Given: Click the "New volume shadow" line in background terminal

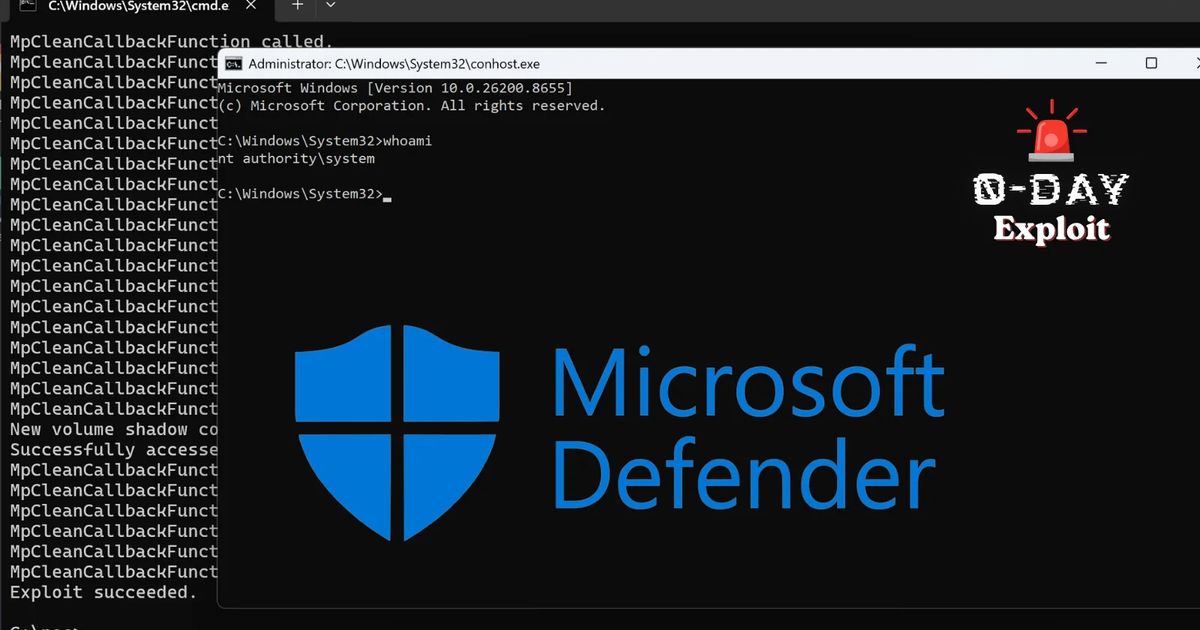Looking at the screenshot, I should click(113, 429).
